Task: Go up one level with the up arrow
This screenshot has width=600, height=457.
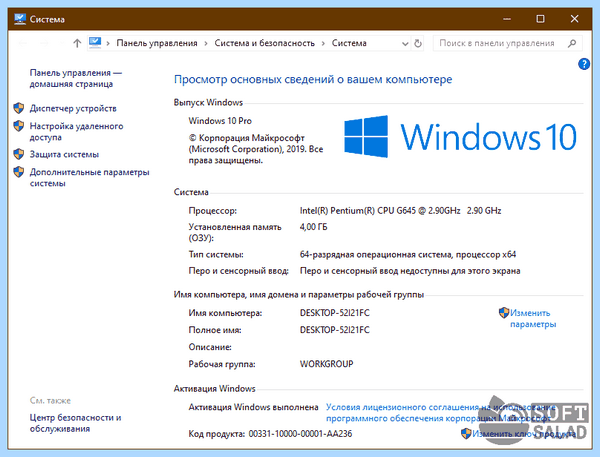Action: click(x=77, y=43)
